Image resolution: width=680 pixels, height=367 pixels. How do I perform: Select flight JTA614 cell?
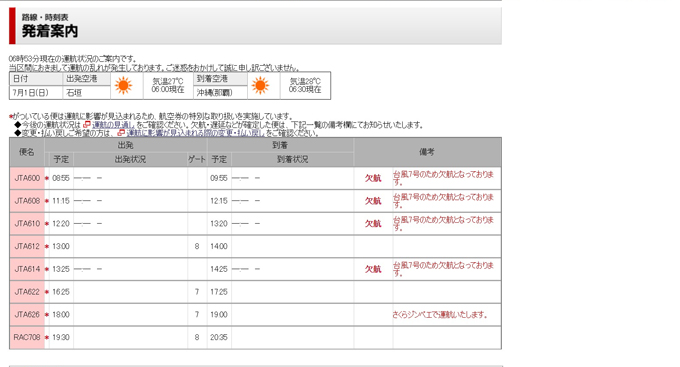coord(27,269)
